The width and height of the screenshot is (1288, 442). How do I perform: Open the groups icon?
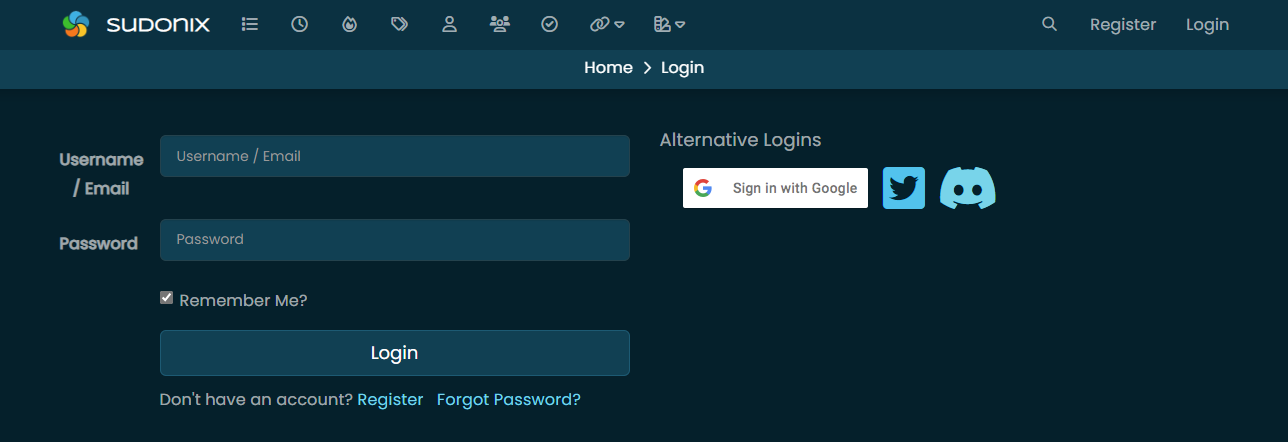click(x=500, y=24)
